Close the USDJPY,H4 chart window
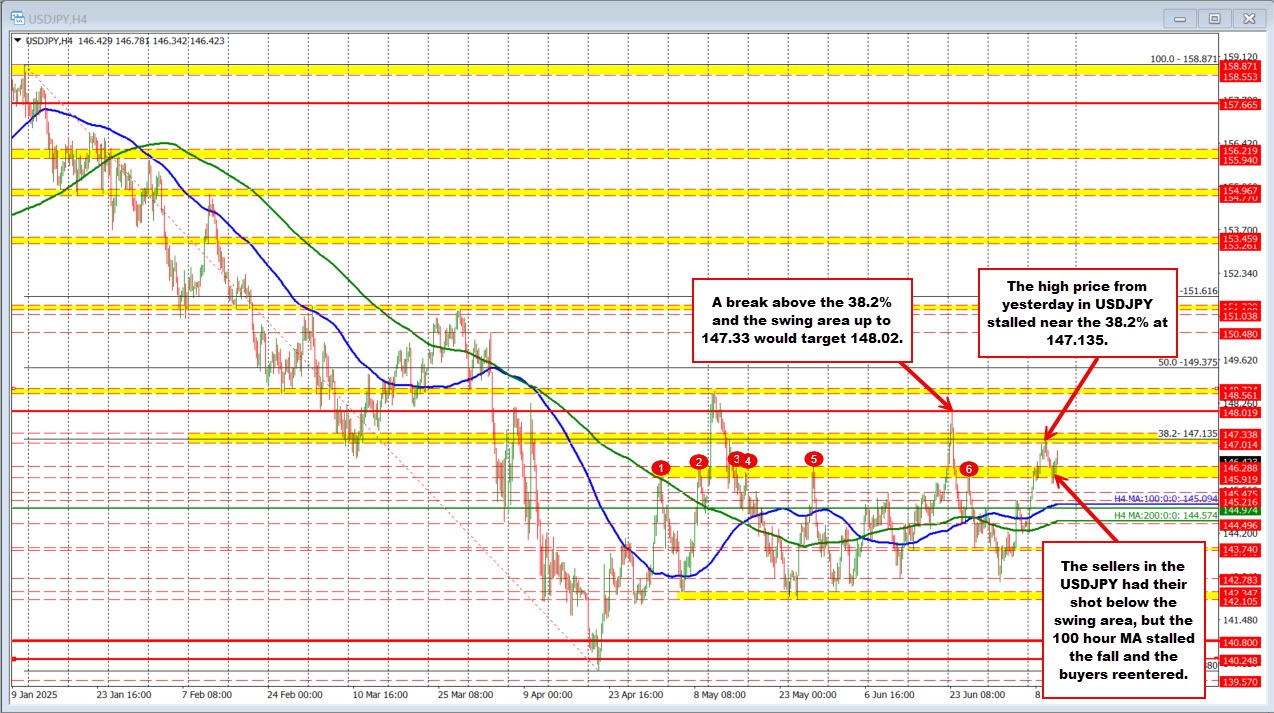1274x713 pixels. [x=1248, y=18]
